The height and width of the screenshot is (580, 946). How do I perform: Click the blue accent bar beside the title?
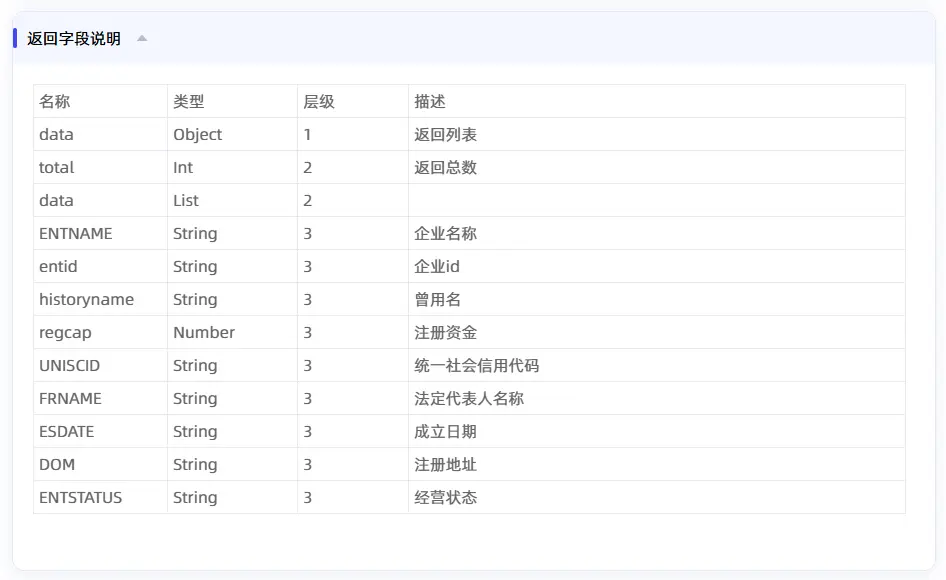coord(14,38)
